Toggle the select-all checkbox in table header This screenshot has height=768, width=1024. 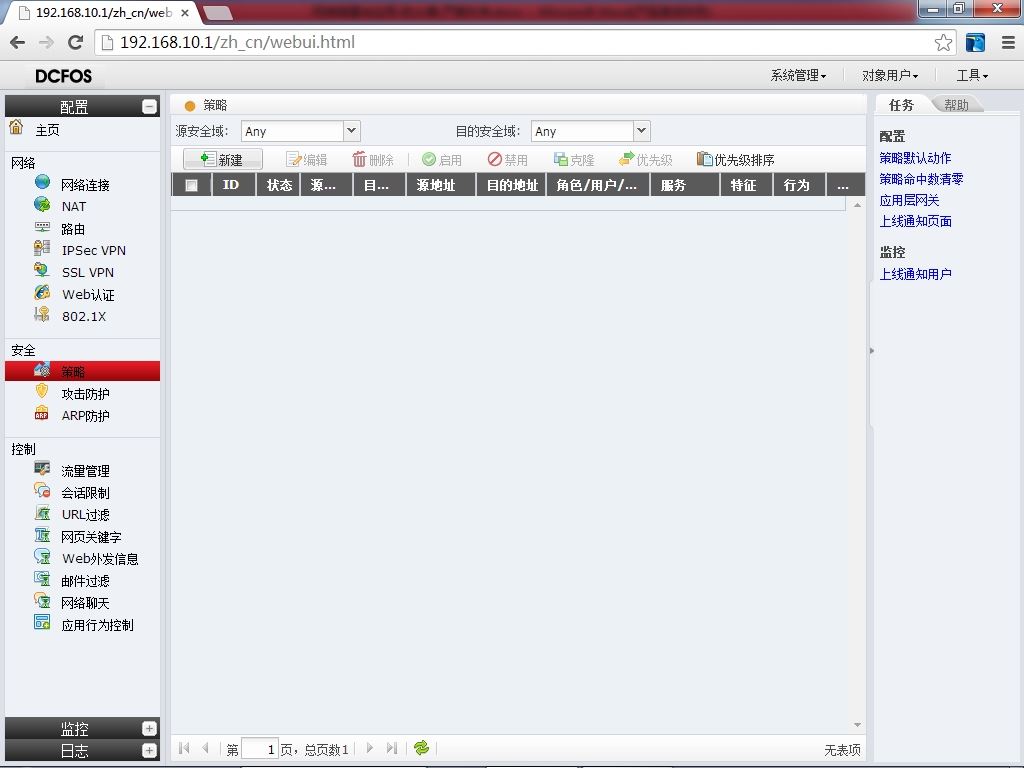(x=191, y=185)
